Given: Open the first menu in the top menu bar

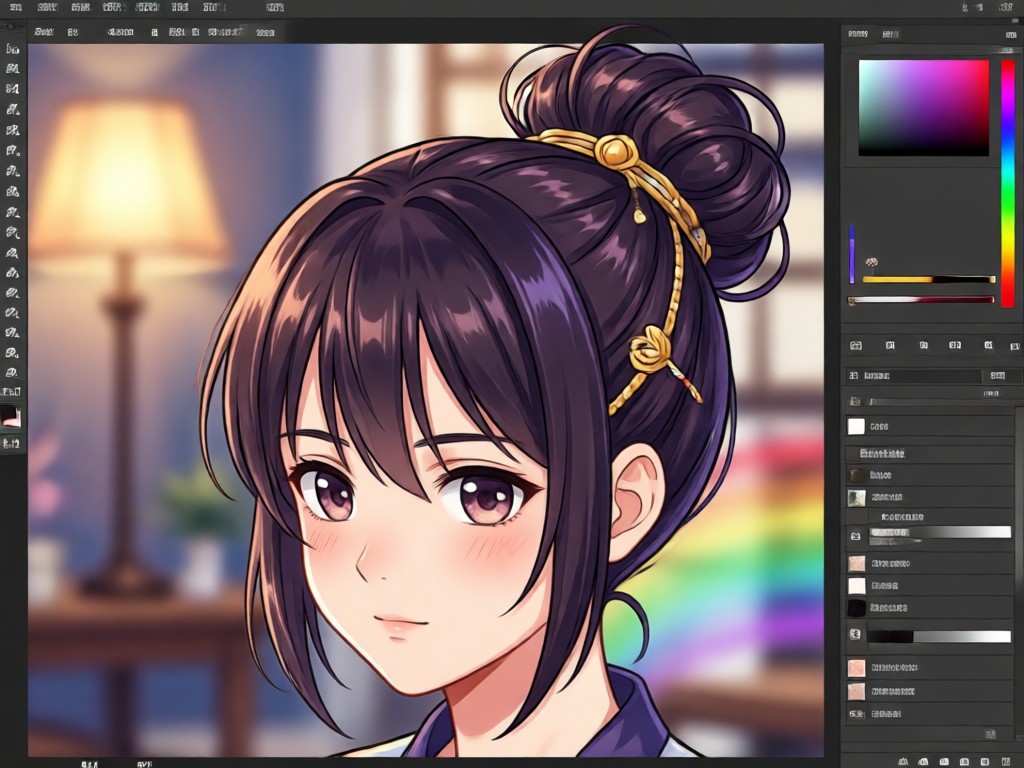Looking at the screenshot, I should click(x=14, y=8).
